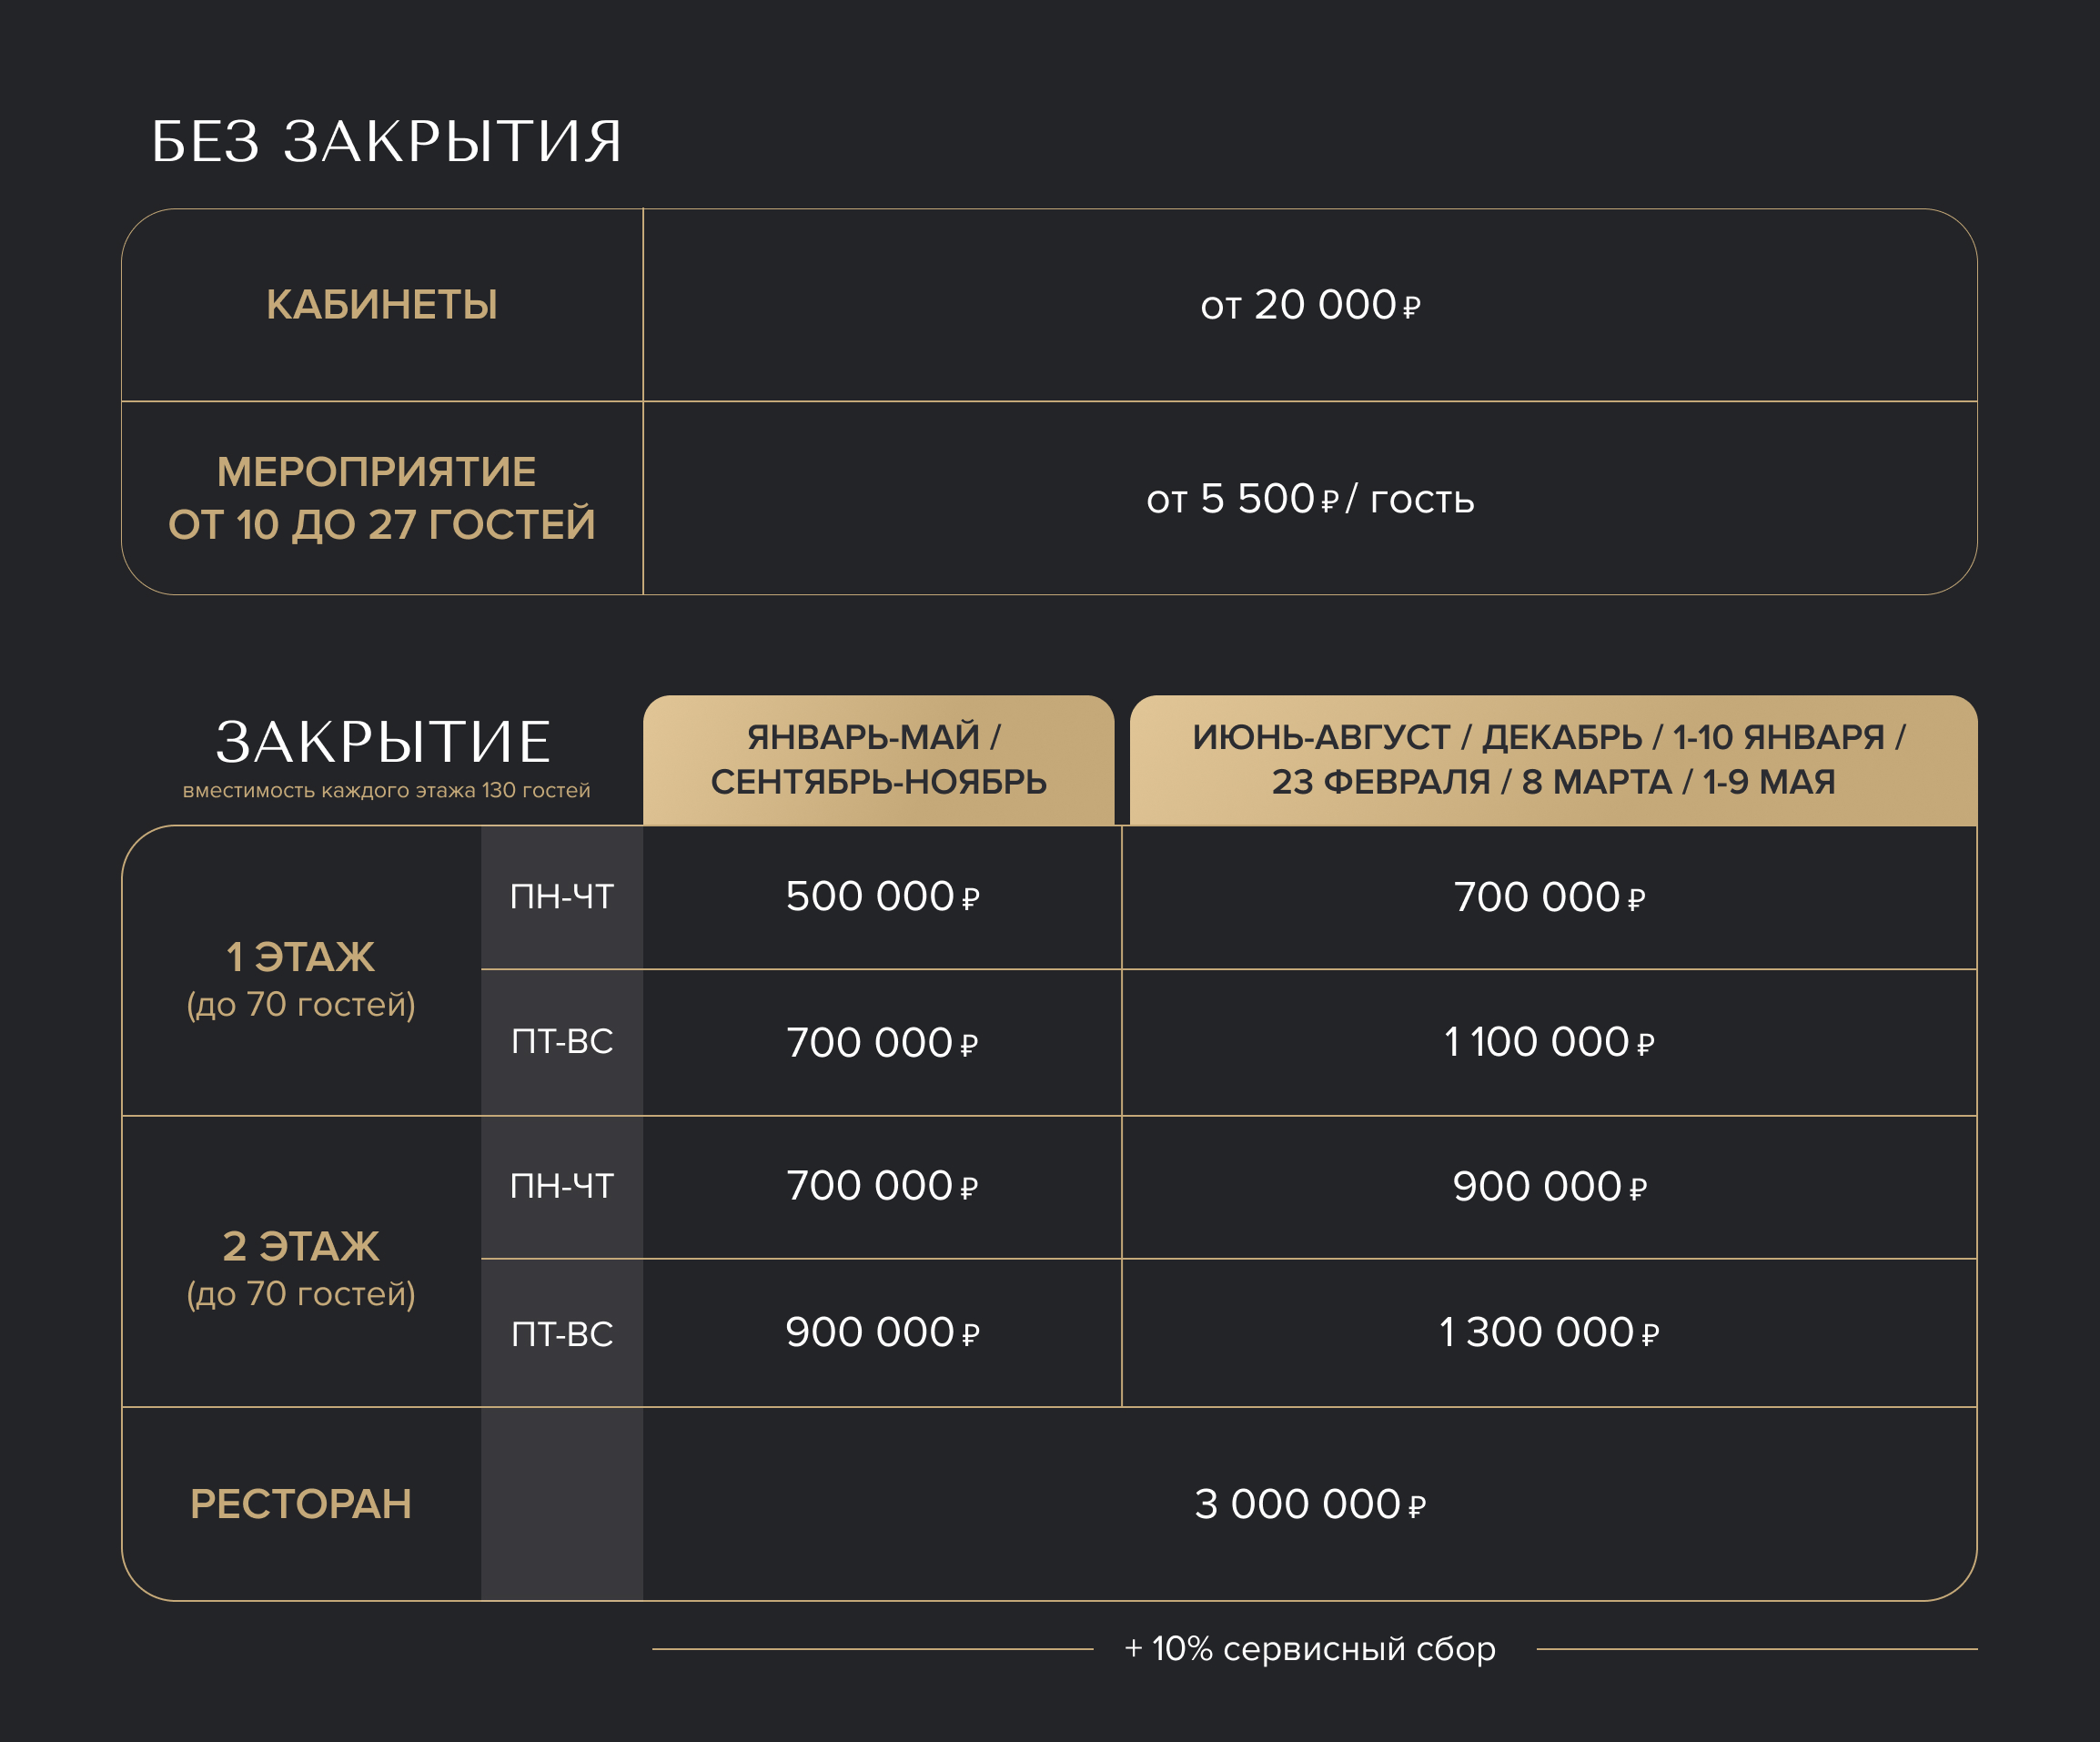The width and height of the screenshot is (2100, 1742).
Task: Click the ЗАКРЫТИЕ section heading
Action: coord(383,741)
